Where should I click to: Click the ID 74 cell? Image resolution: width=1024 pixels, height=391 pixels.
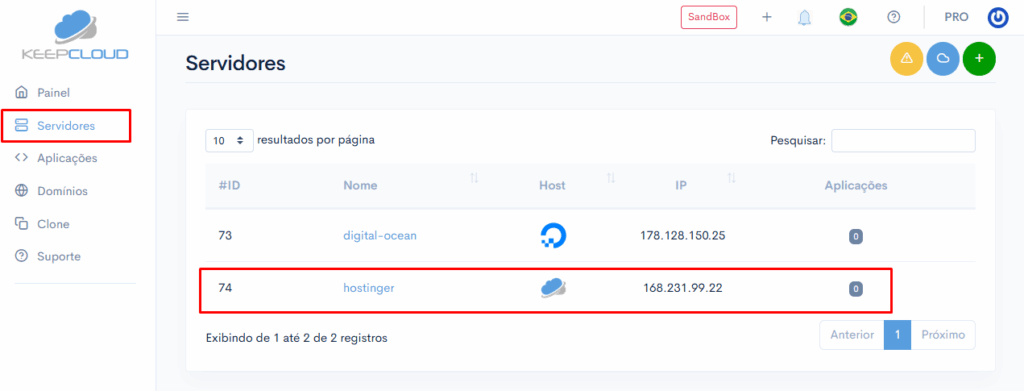point(225,287)
